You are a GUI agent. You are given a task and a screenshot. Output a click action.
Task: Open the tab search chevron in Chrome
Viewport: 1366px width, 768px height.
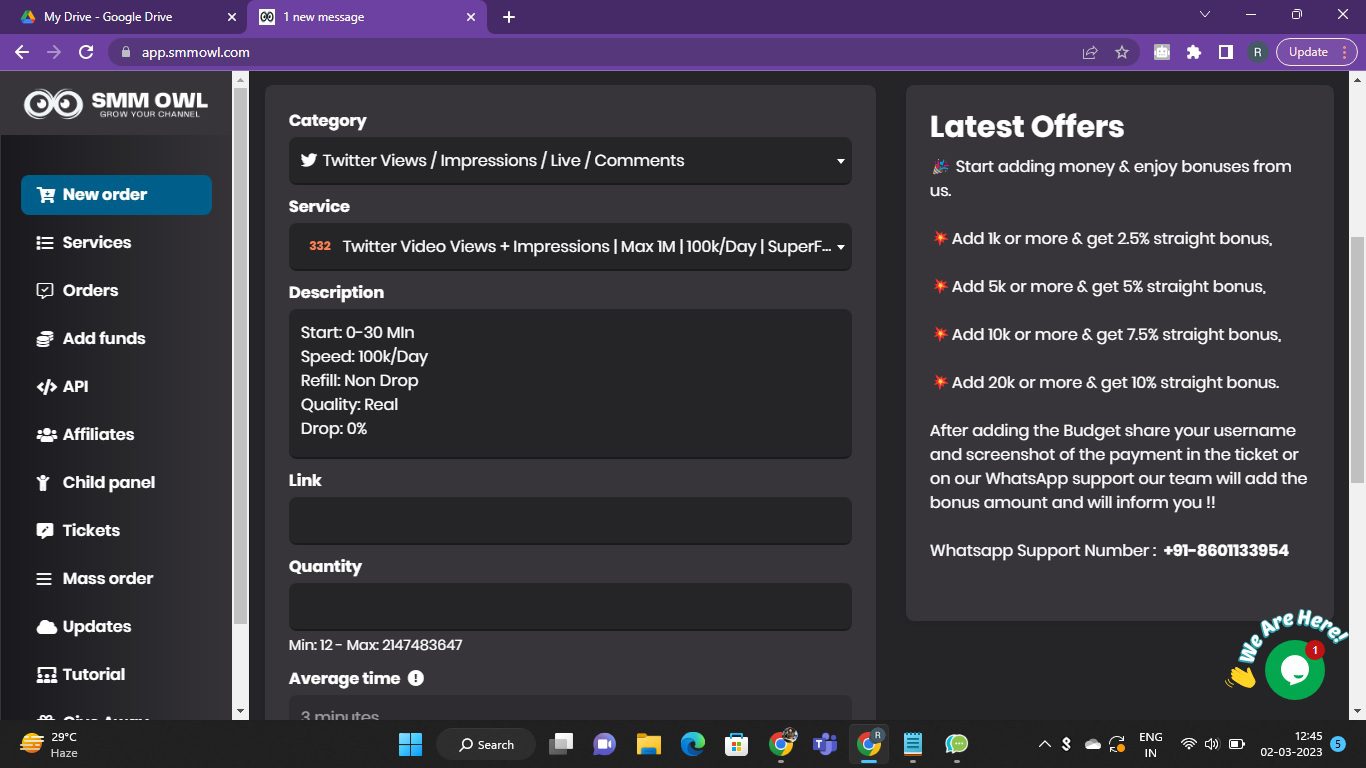[1205, 16]
